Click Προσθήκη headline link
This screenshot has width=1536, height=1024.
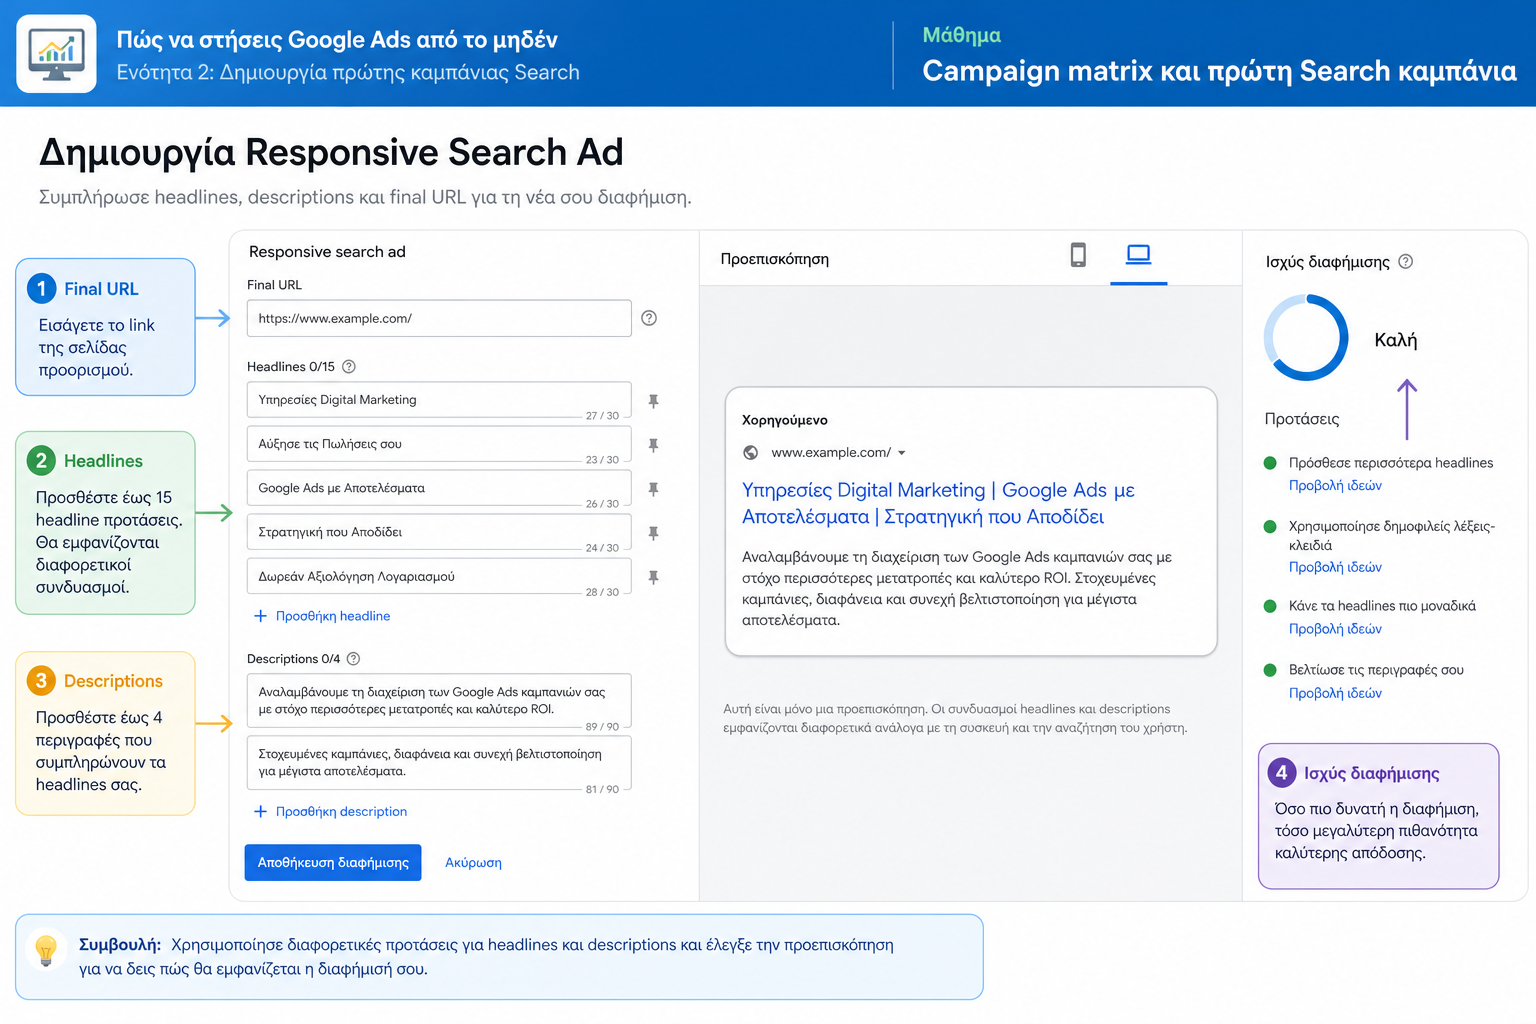point(333,616)
